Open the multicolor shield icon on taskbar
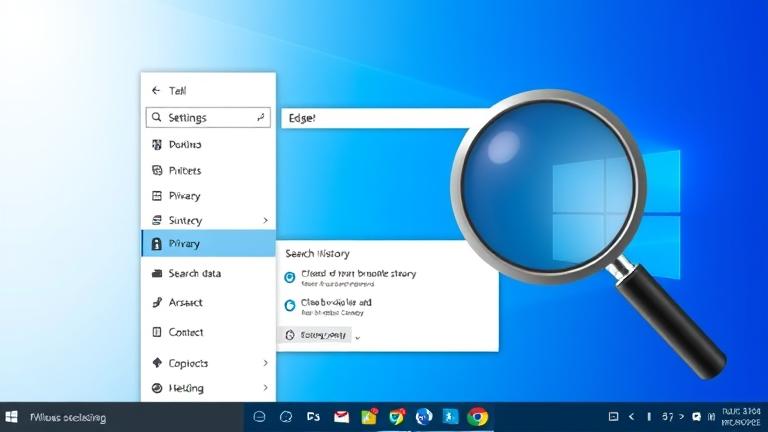Viewport: 768px width, 432px height. pyautogui.click(x=397, y=417)
